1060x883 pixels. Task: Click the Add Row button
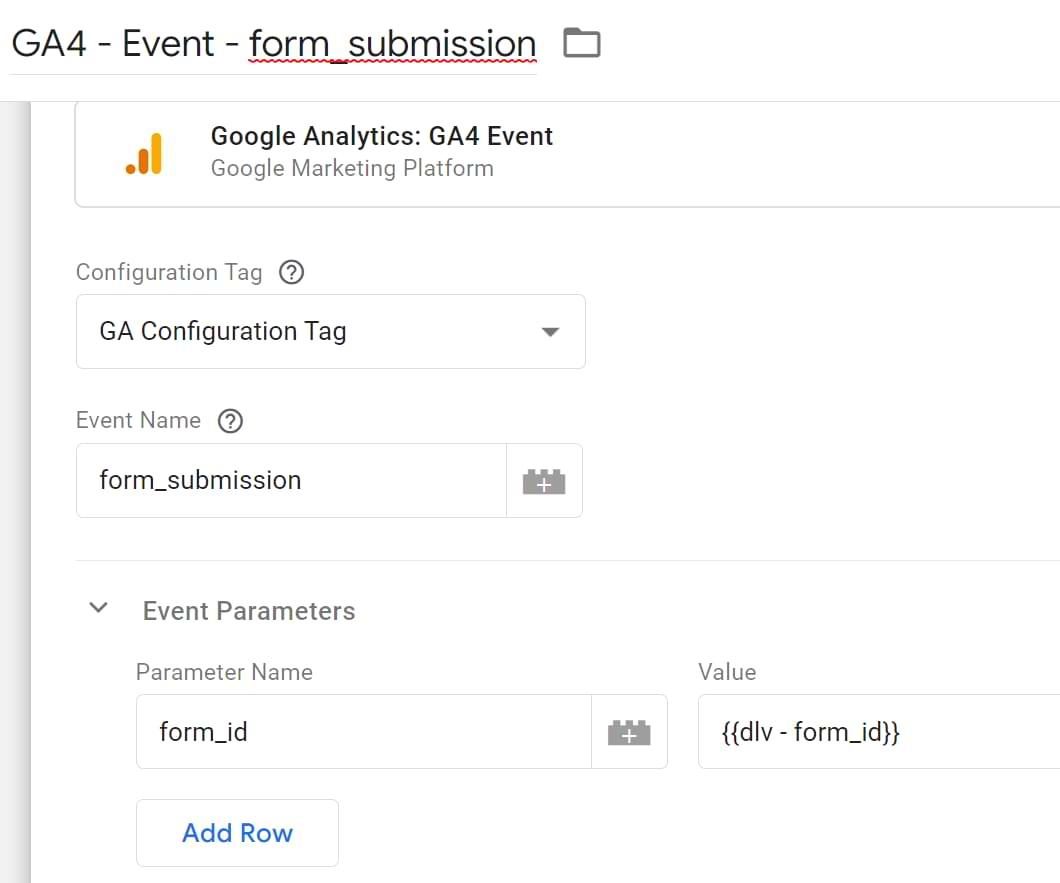[x=237, y=833]
